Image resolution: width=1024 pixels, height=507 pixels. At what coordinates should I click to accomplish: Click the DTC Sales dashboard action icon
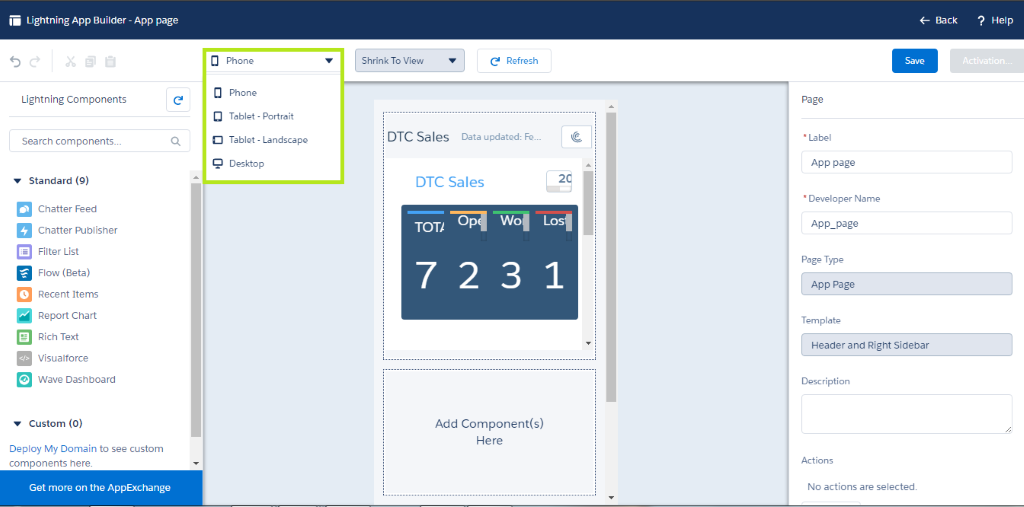tap(576, 137)
